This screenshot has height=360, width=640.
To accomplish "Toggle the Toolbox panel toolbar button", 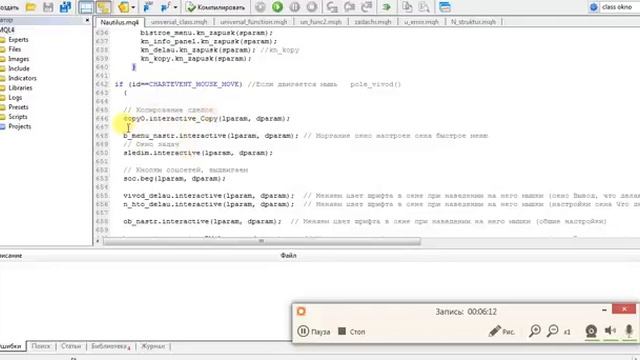I will (103, 7).
